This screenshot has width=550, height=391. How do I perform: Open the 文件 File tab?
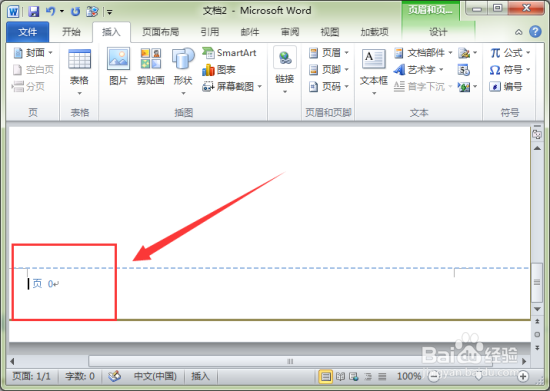coord(27,32)
